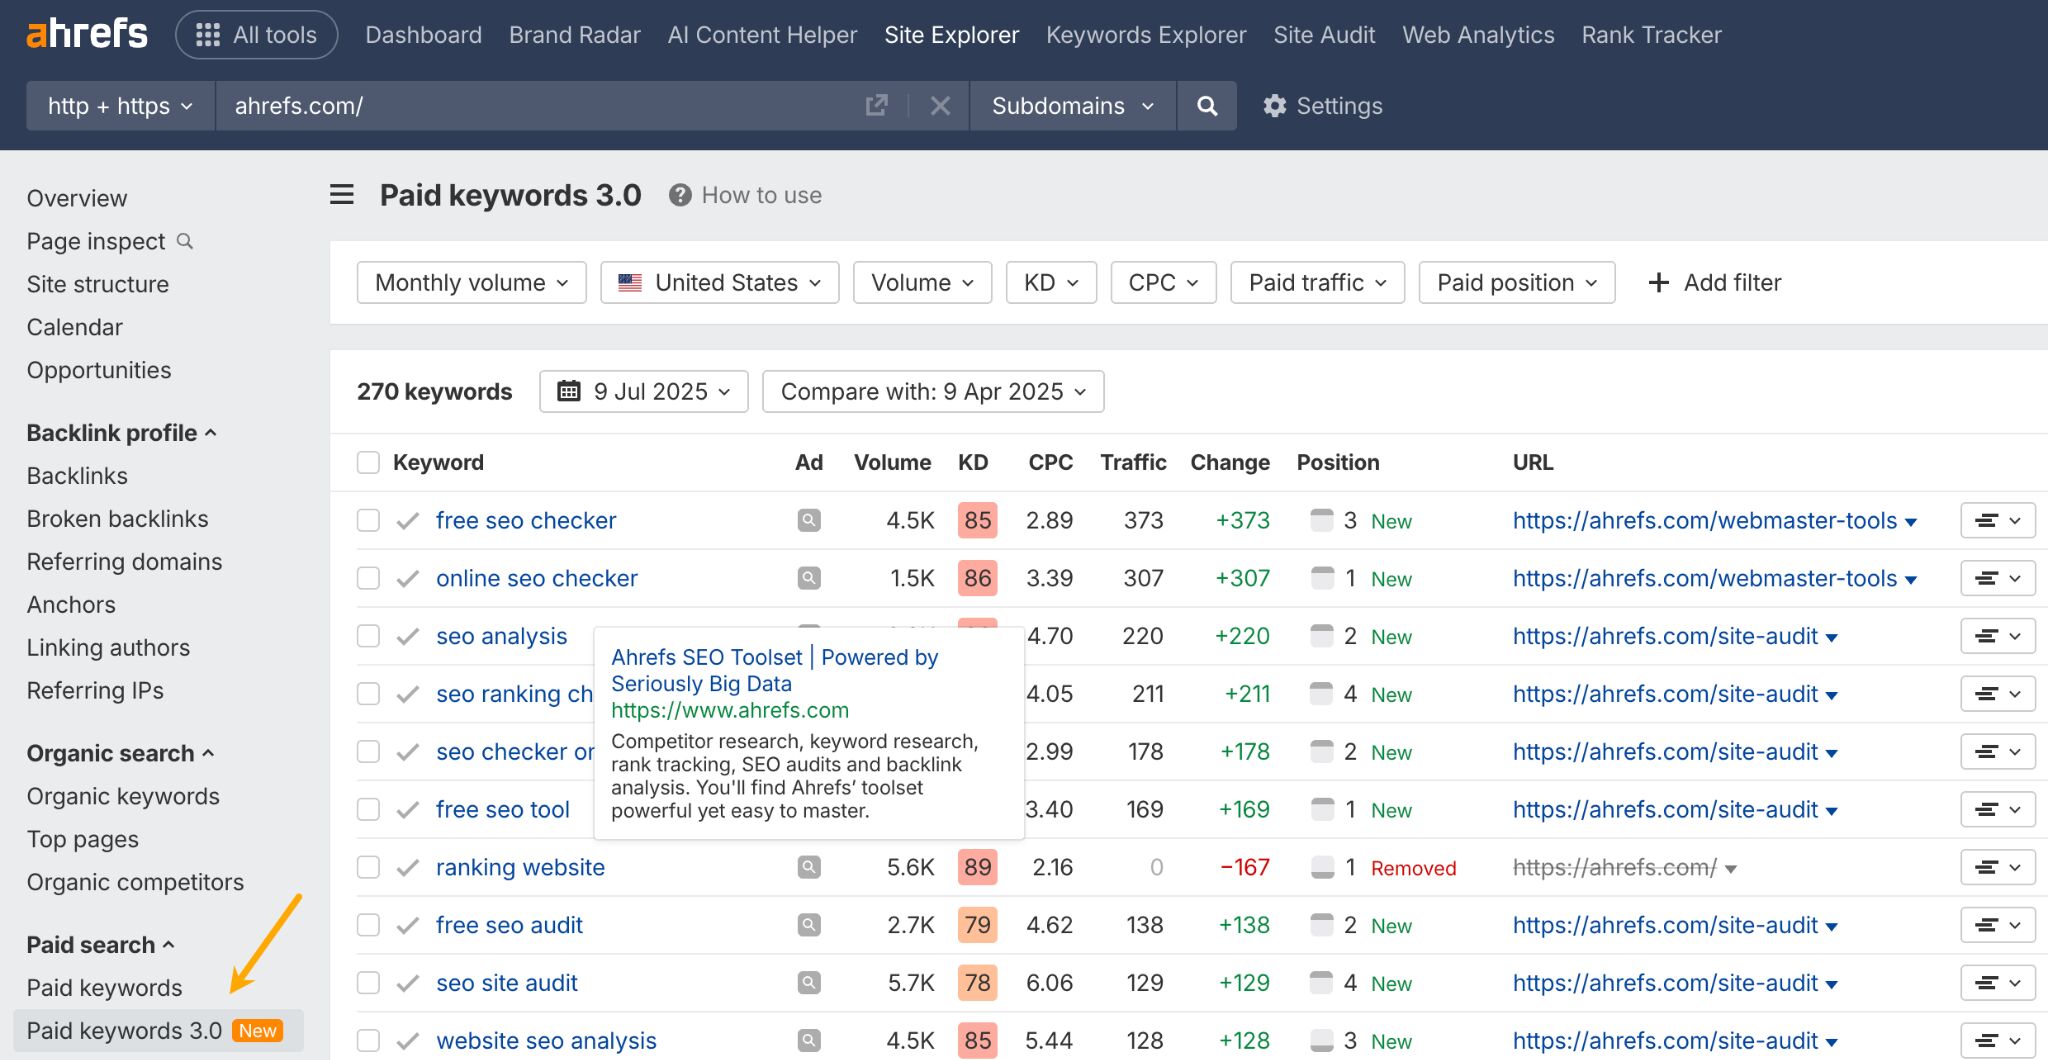Open ahrefs.com in a new tab icon
This screenshot has height=1060, width=2048.
click(x=876, y=105)
